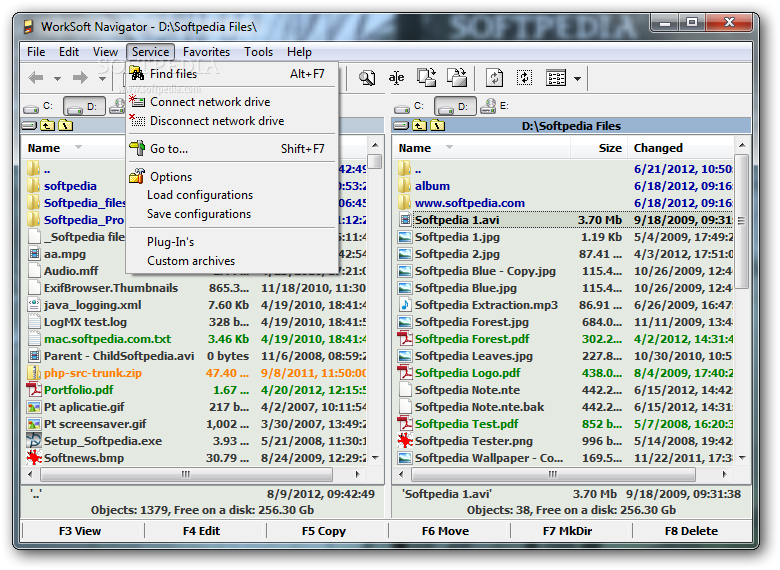Click F3 View button
The image size is (780, 570).
80,531
